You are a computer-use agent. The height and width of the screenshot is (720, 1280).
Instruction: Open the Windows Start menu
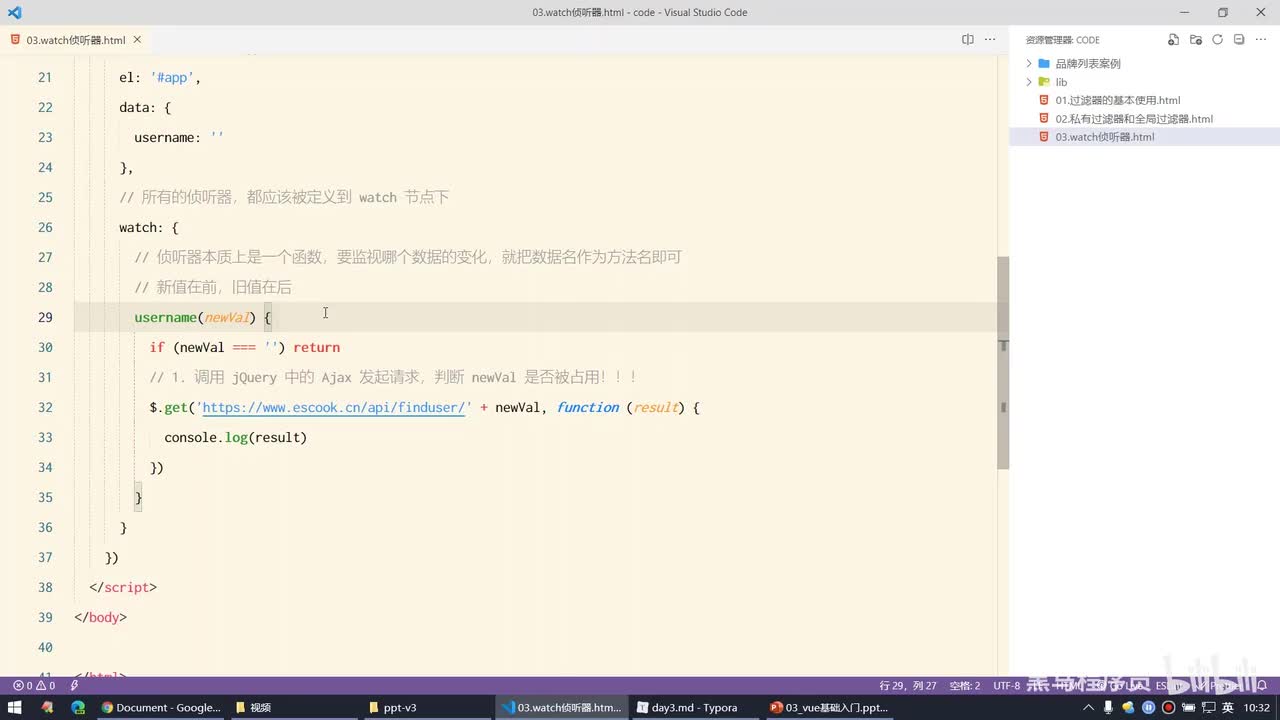point(15,707)
